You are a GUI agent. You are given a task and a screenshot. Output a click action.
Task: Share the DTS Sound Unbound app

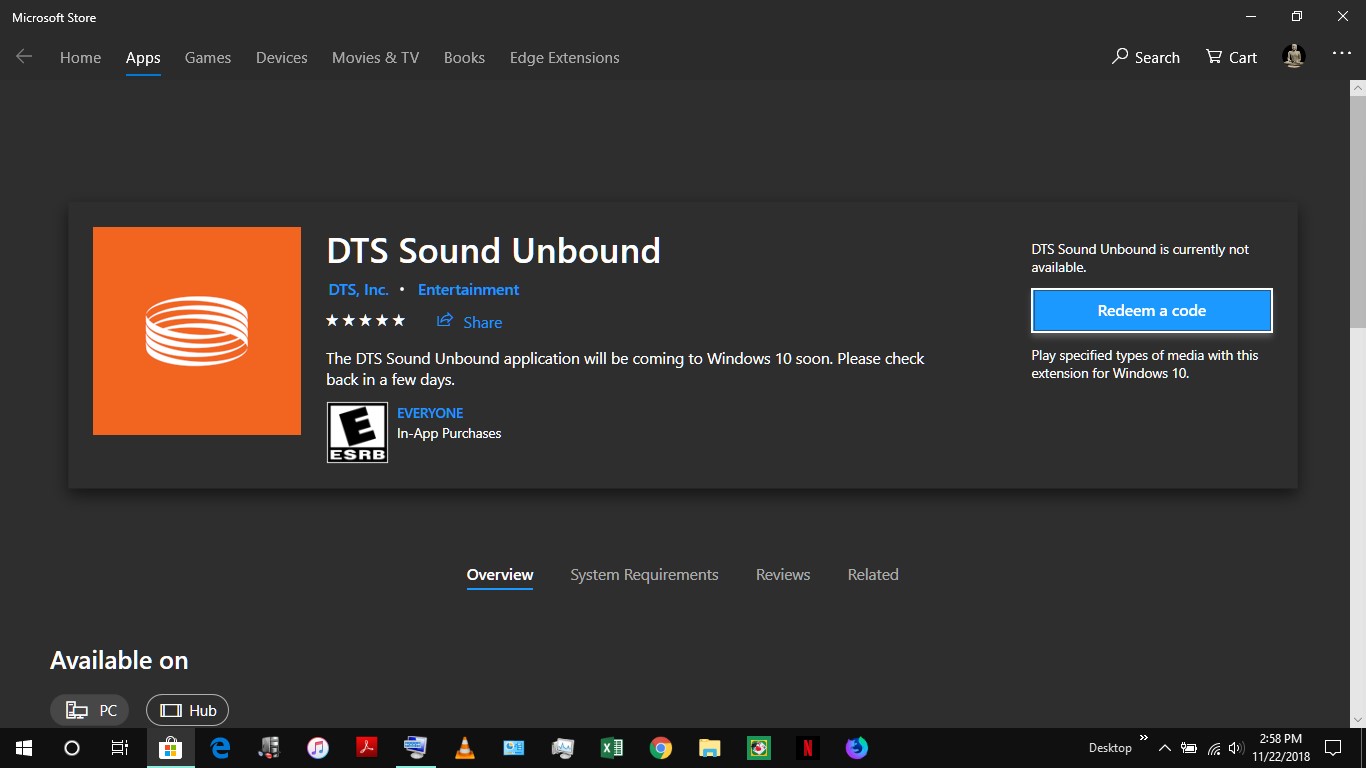[469, 322]
